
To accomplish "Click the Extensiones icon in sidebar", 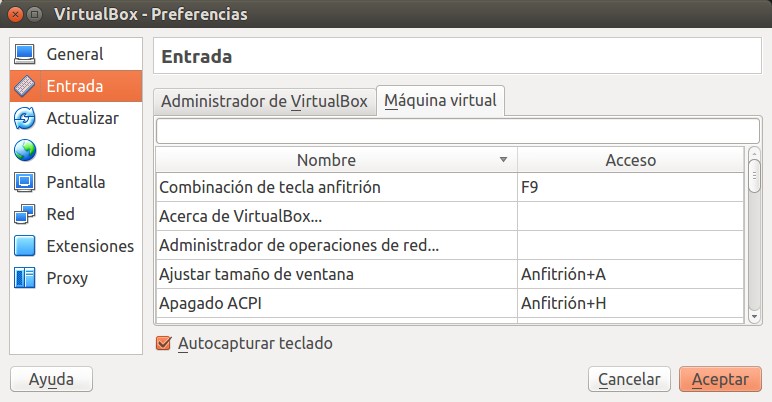I will coord(25,246).
